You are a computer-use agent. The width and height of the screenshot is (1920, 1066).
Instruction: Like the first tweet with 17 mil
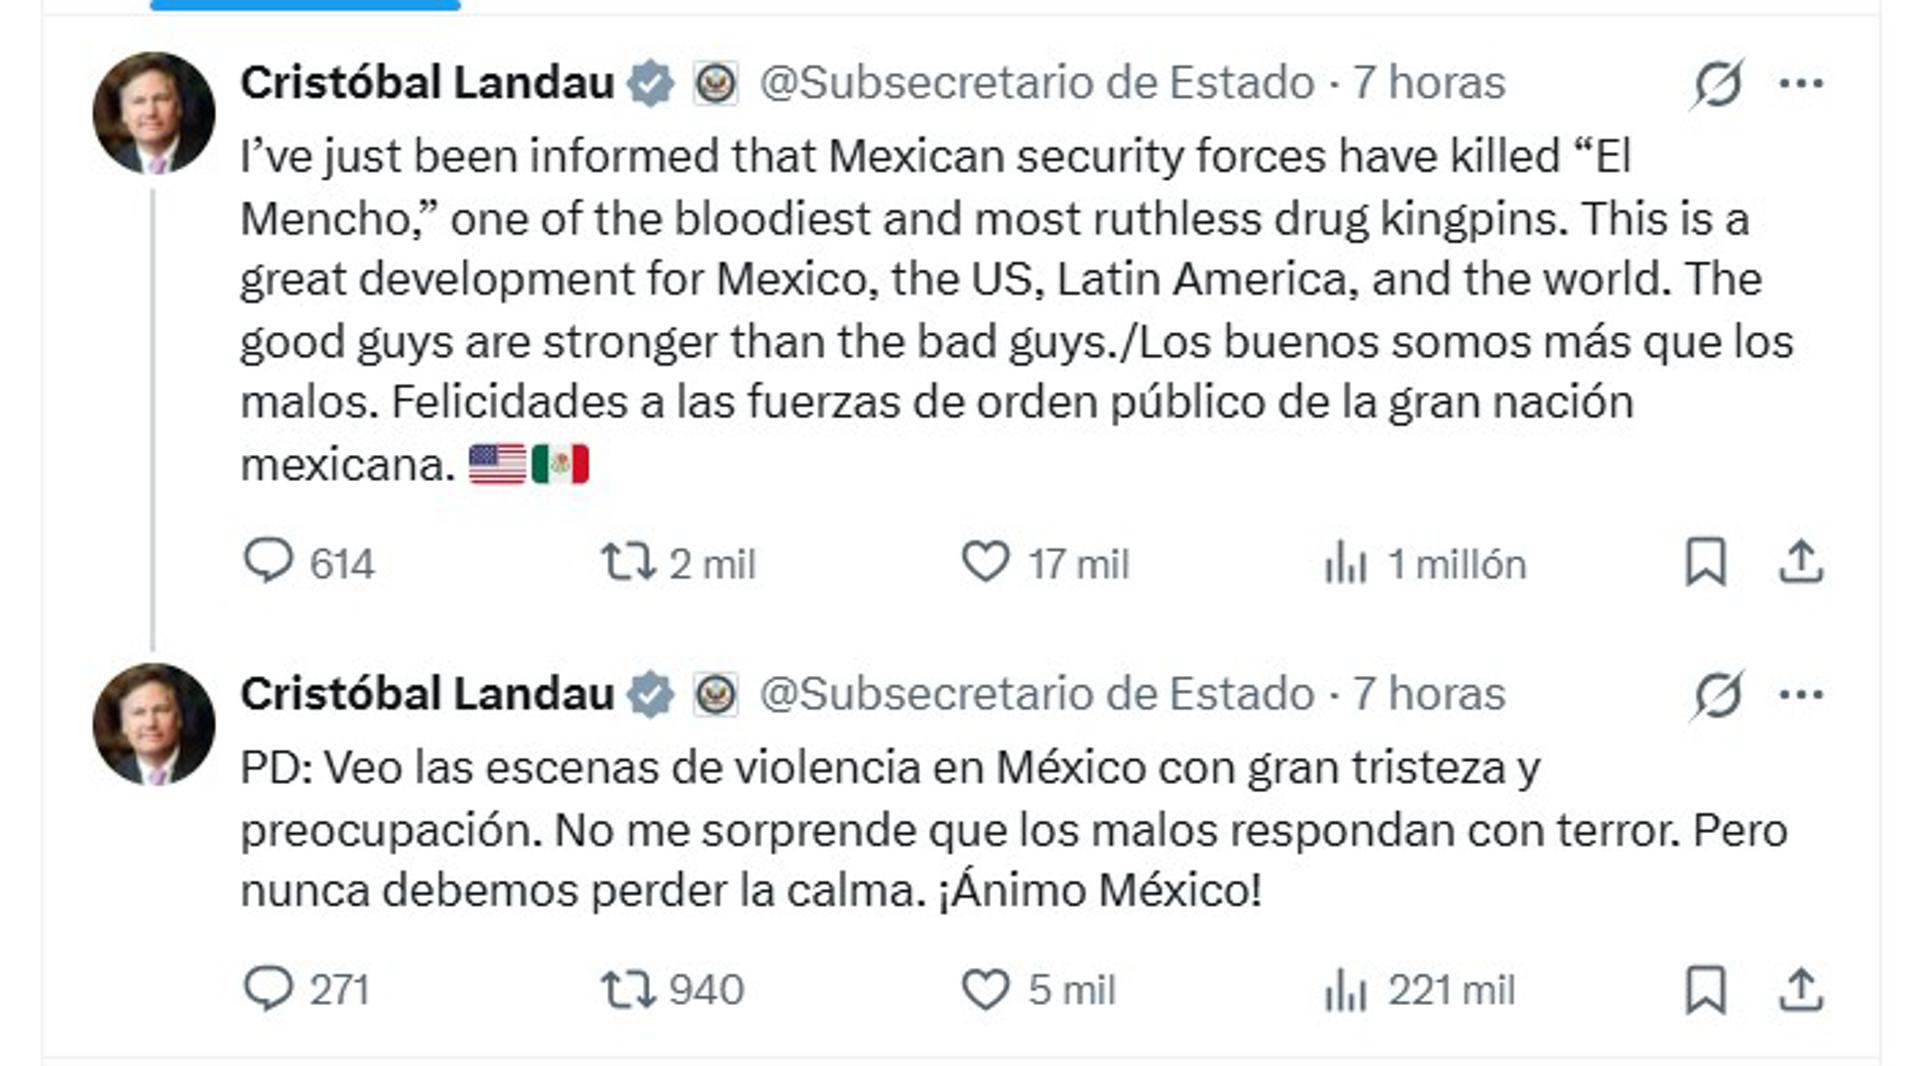coord(986,562)
